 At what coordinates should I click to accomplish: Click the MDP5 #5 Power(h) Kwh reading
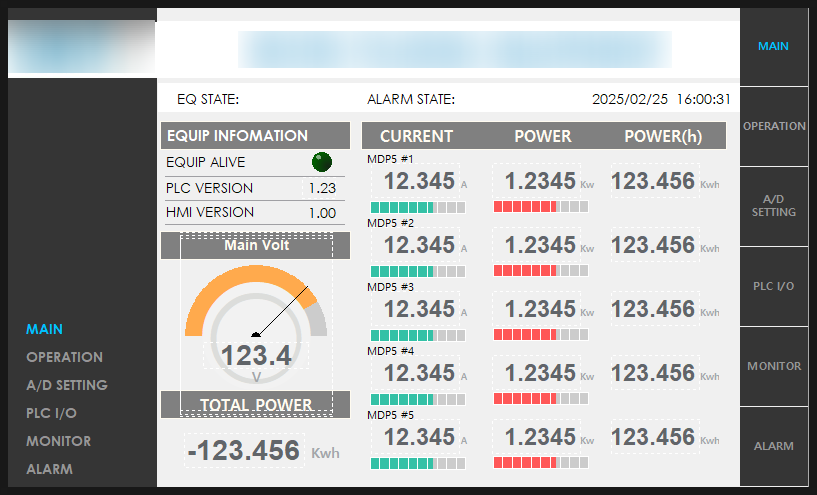pos(655,437)
